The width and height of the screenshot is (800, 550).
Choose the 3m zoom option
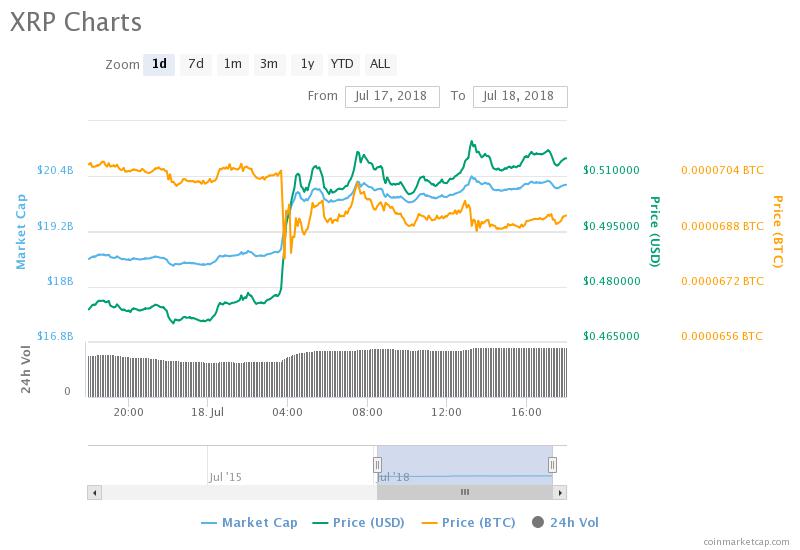(x=269, y=64)
